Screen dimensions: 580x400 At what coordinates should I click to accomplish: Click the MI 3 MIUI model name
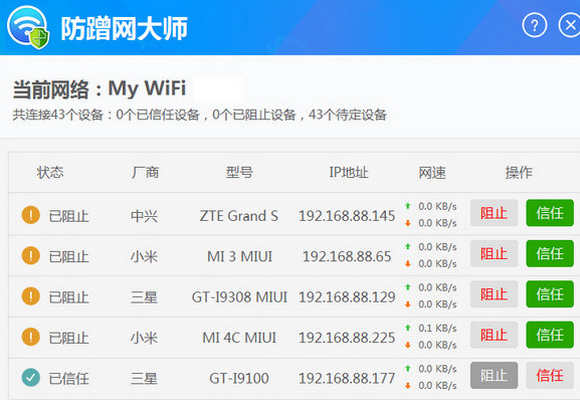(x=240, y=256)
